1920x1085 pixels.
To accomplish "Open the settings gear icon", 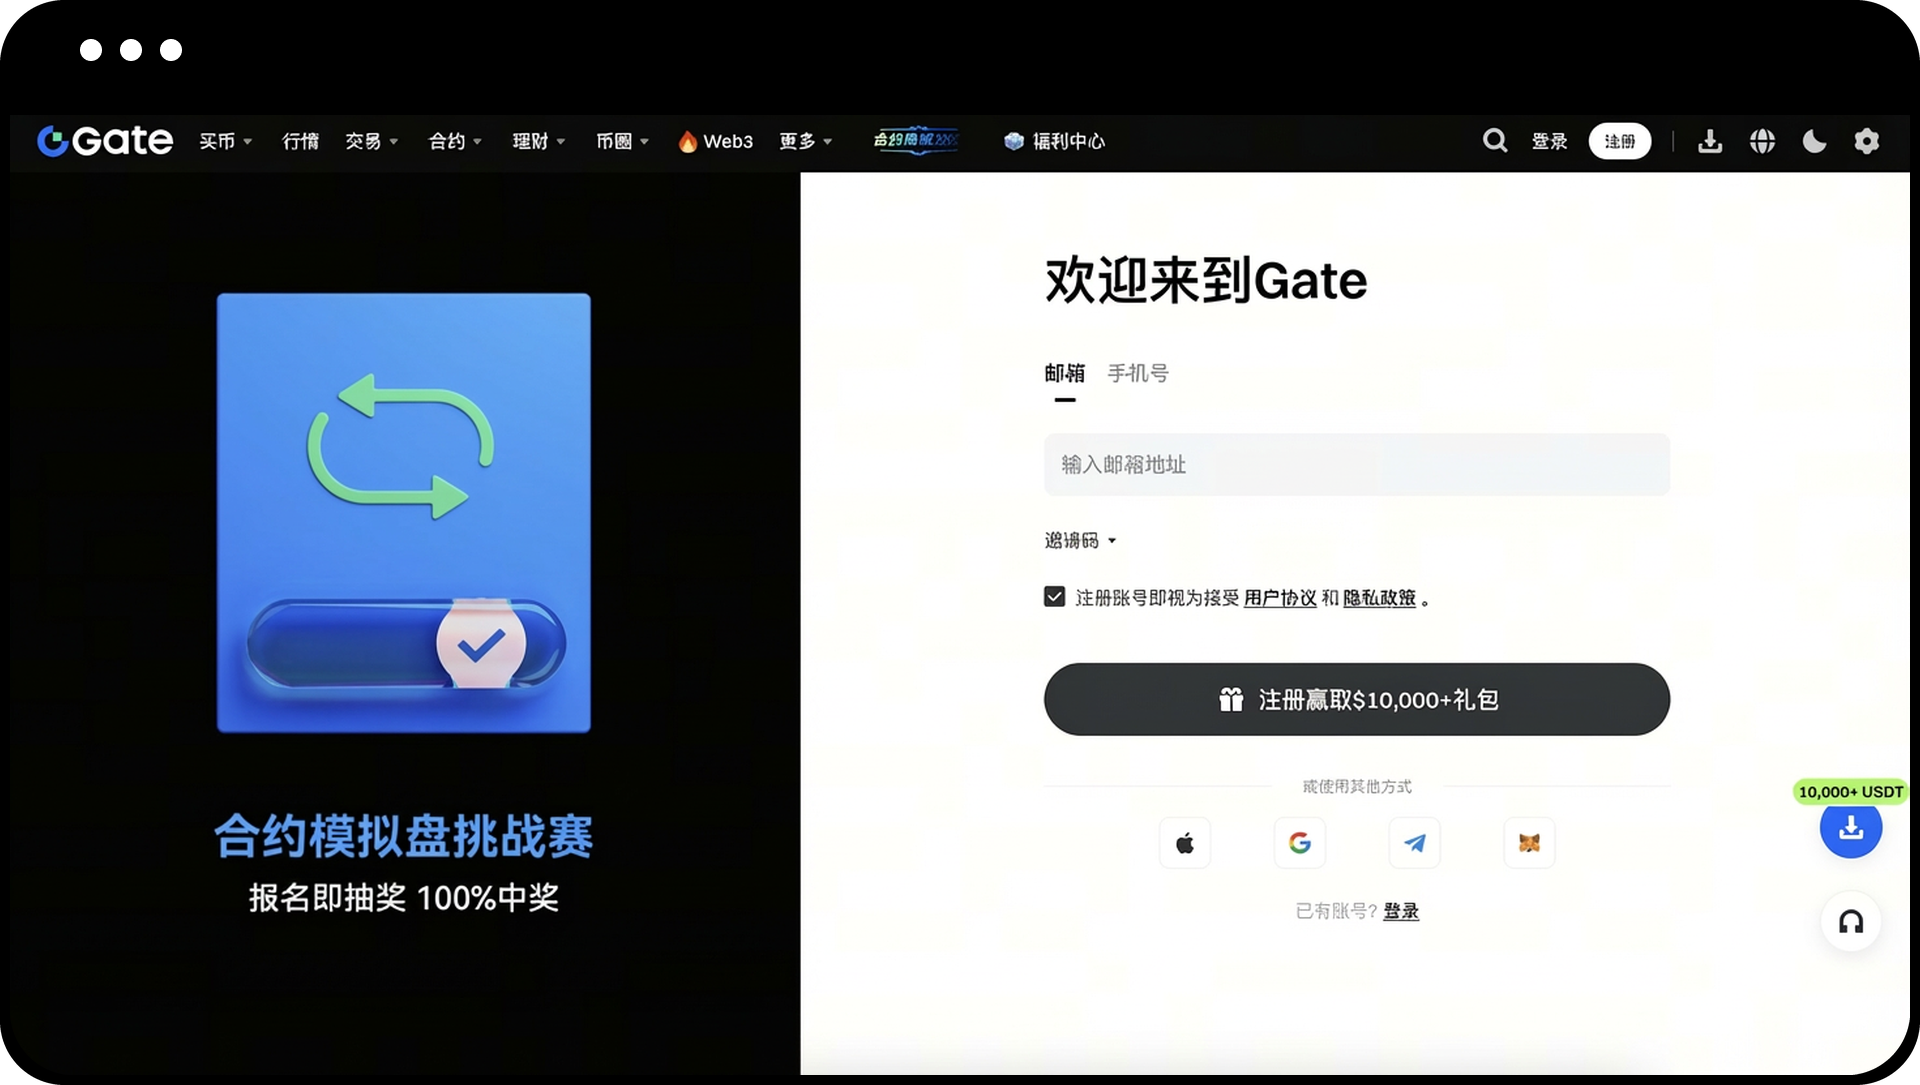I will (x=1866, y=141).
